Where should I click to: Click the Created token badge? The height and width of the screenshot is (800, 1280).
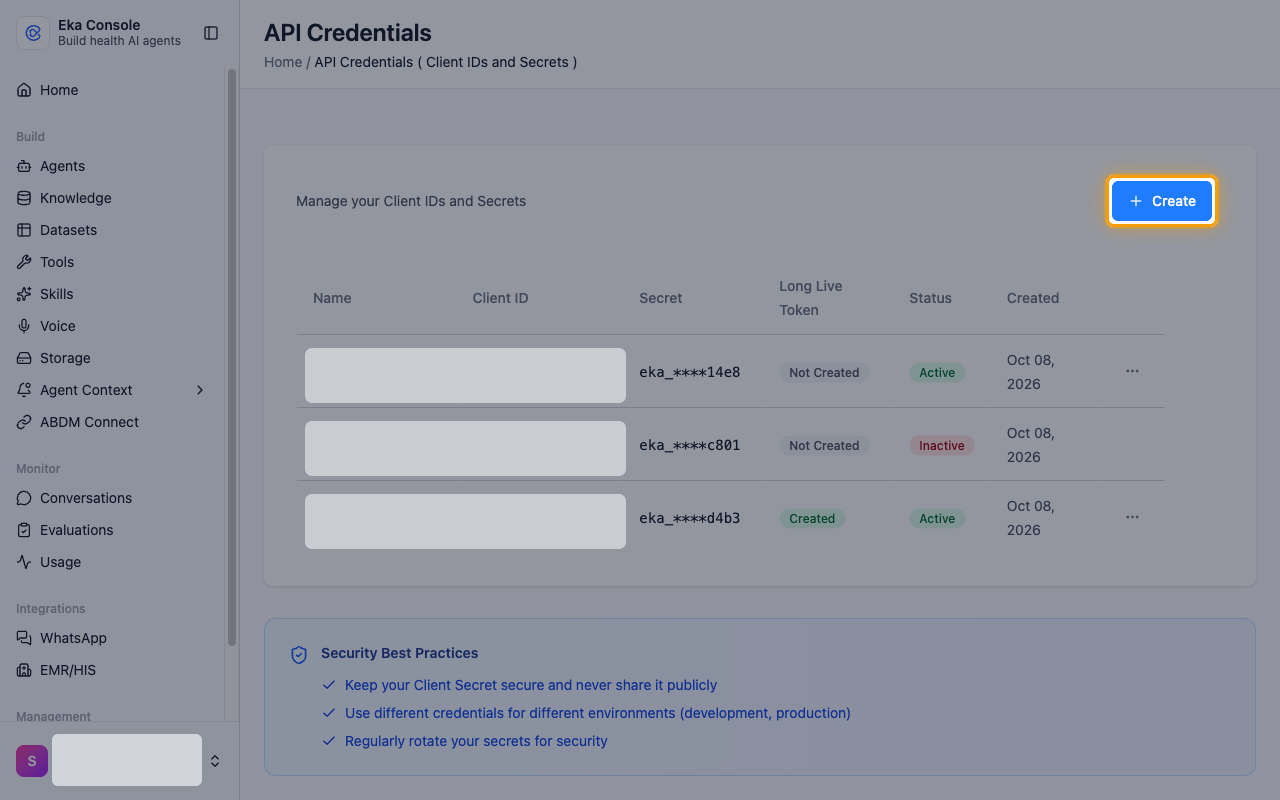tap(812, 518)
